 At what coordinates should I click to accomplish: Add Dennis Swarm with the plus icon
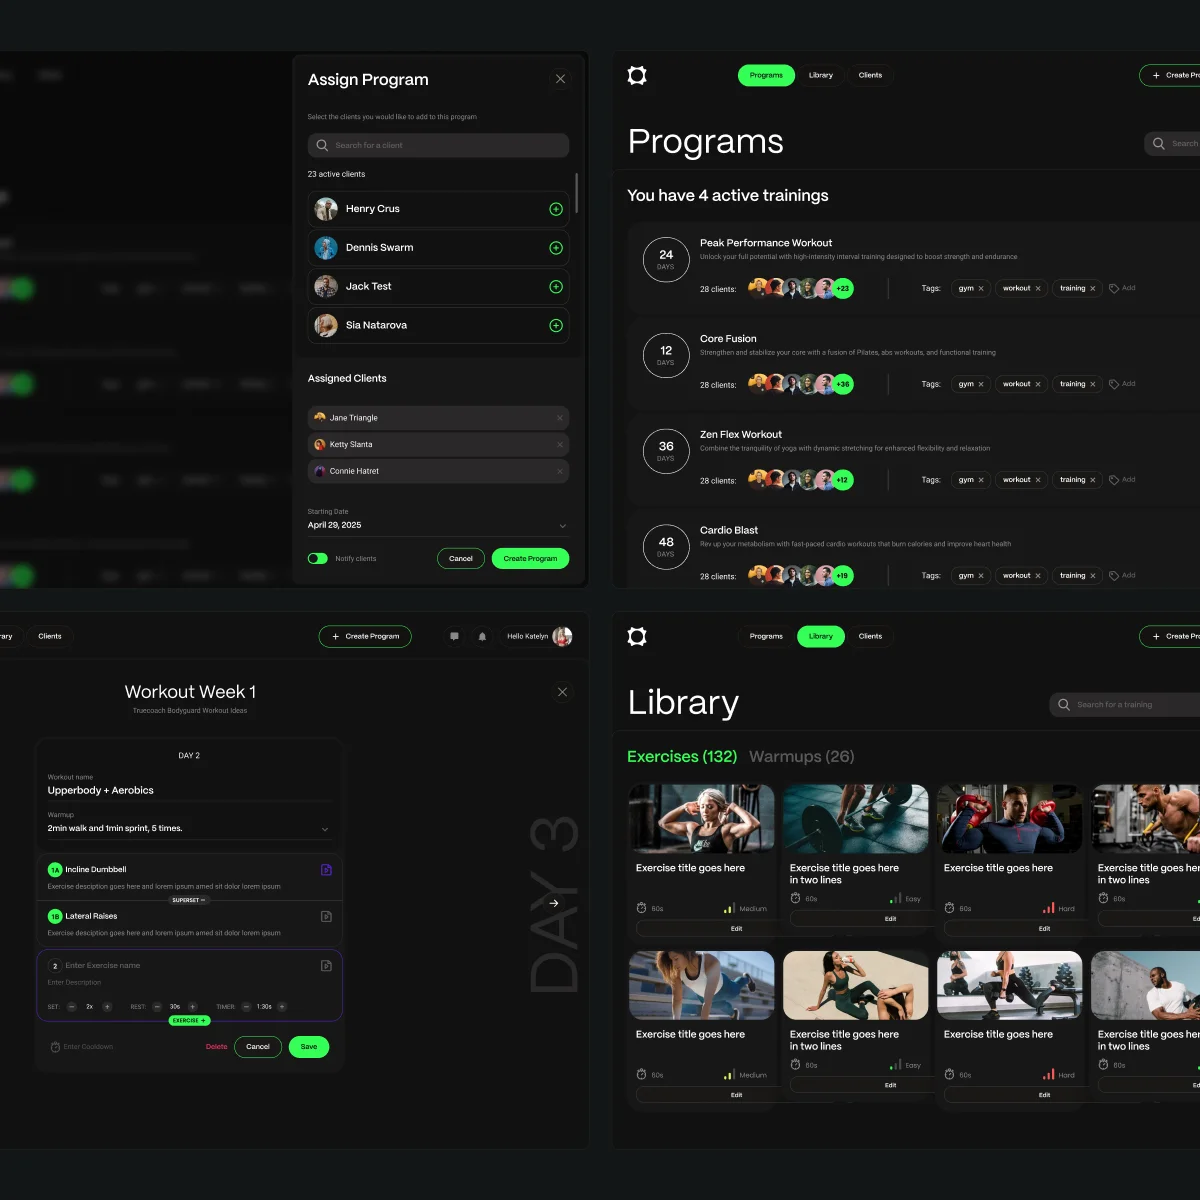[x=556, y=248]
